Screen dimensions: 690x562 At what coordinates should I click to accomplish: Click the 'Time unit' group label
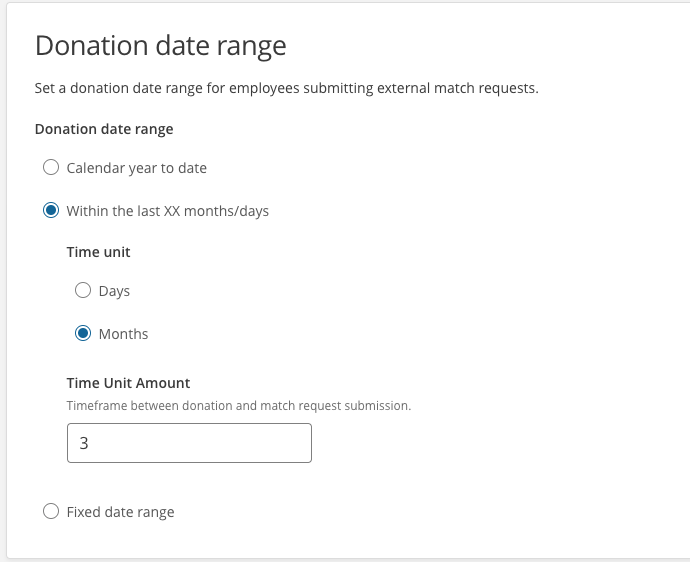coord(99,252)
